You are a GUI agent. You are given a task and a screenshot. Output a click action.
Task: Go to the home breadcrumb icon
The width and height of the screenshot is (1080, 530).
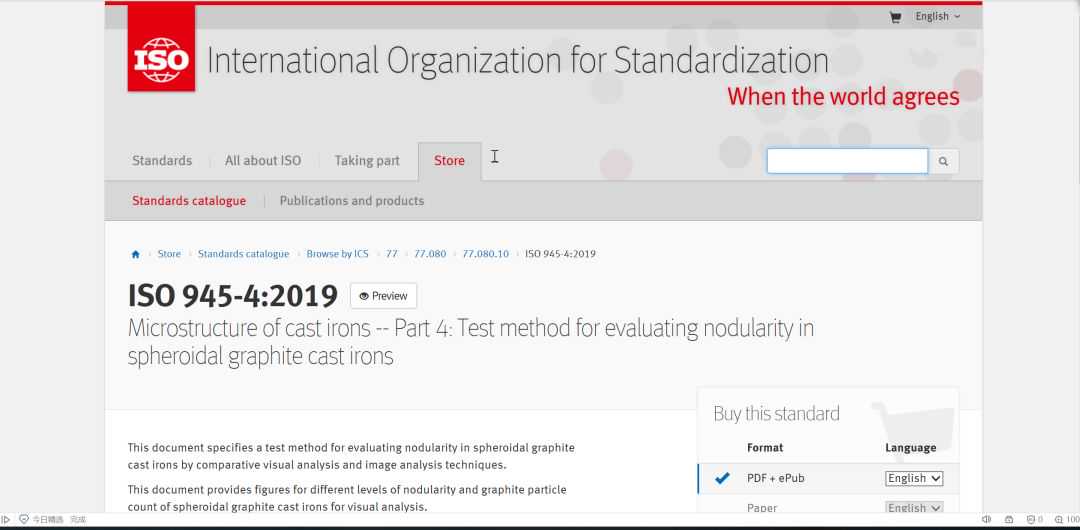tap(136, 254)
